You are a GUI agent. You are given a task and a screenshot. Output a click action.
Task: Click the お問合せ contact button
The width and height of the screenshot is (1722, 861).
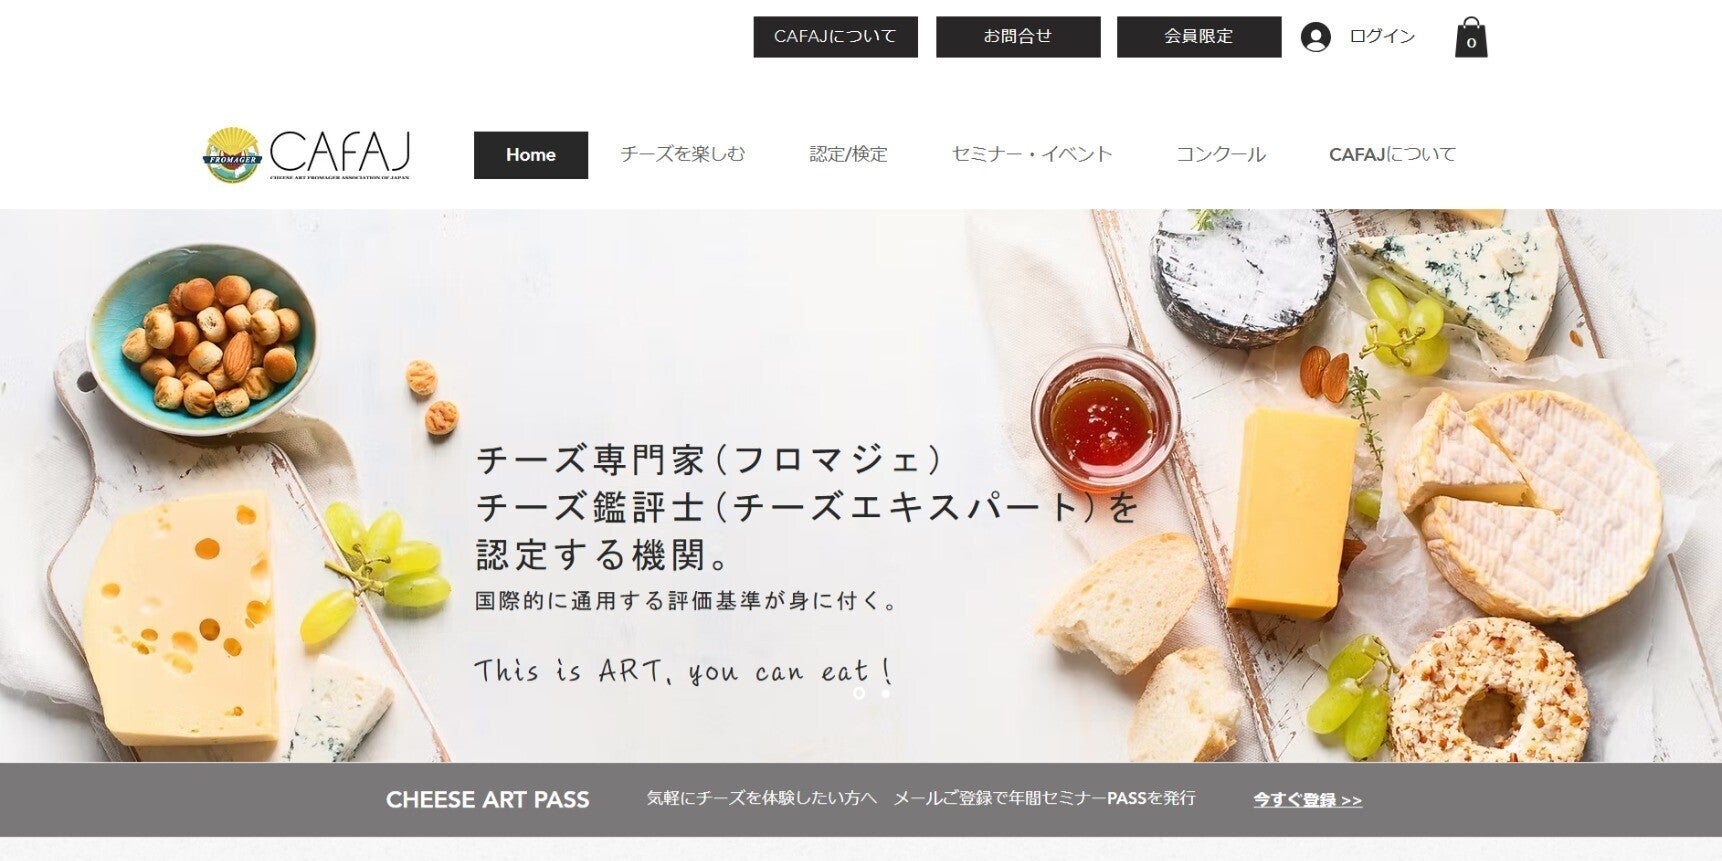1018,37
